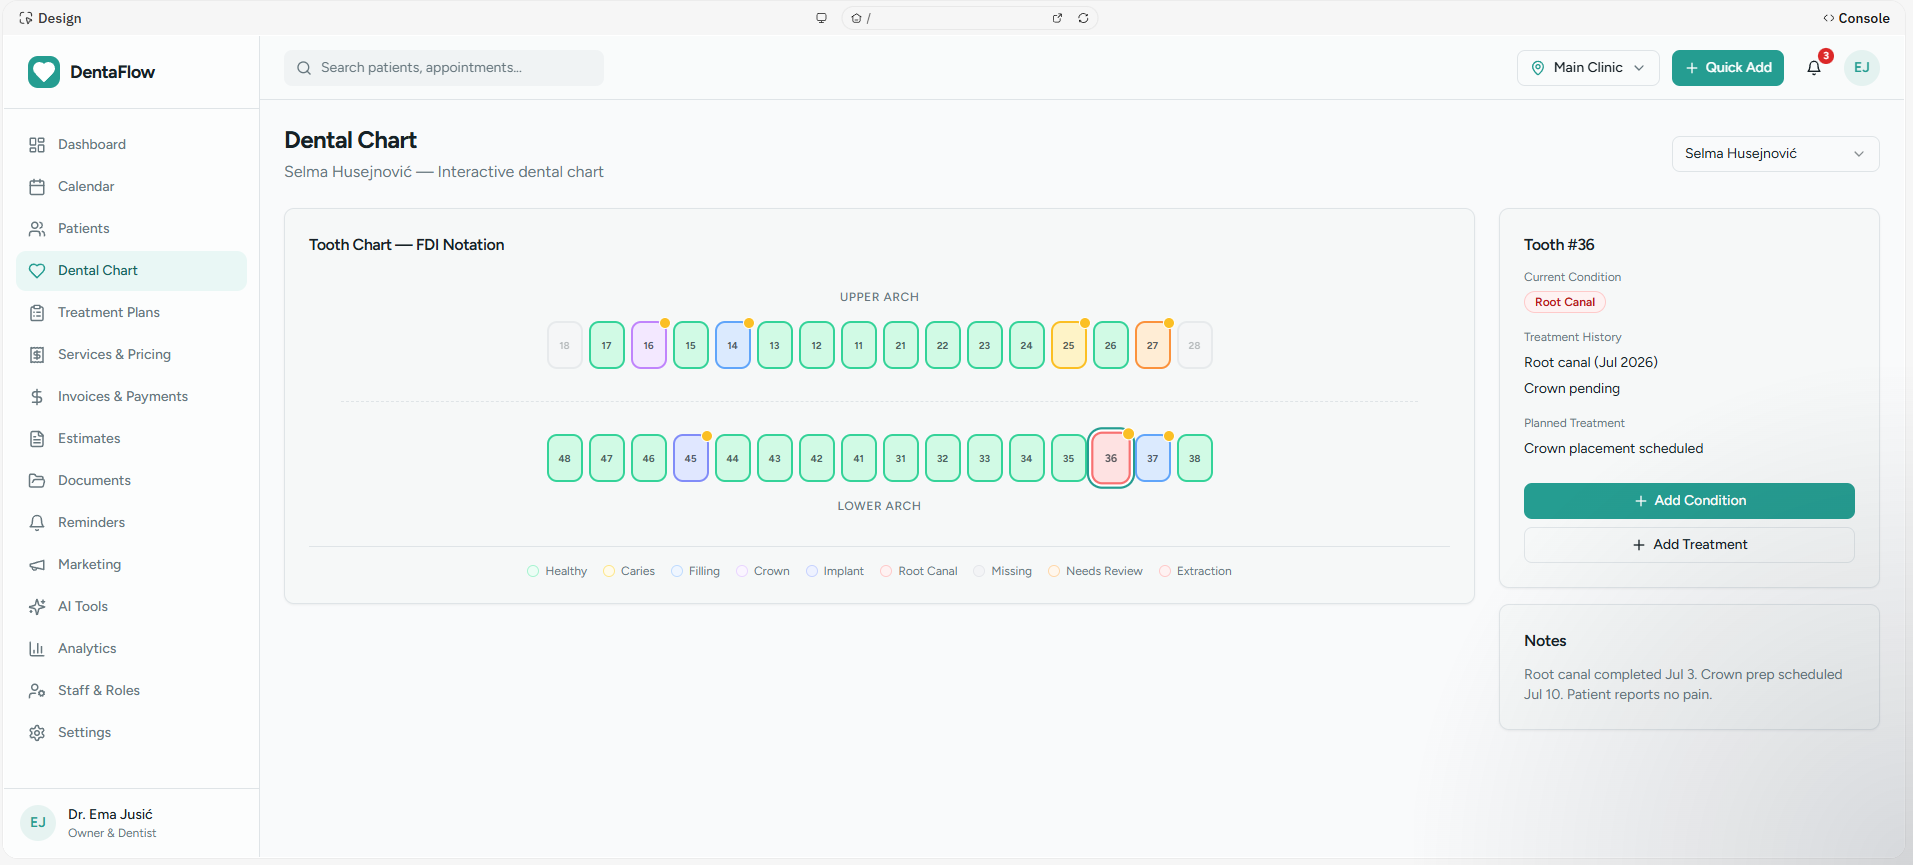This screenshot has width=1913, height=865.
Task: Select root canal tooth 36
Action: pos(1111,458)
